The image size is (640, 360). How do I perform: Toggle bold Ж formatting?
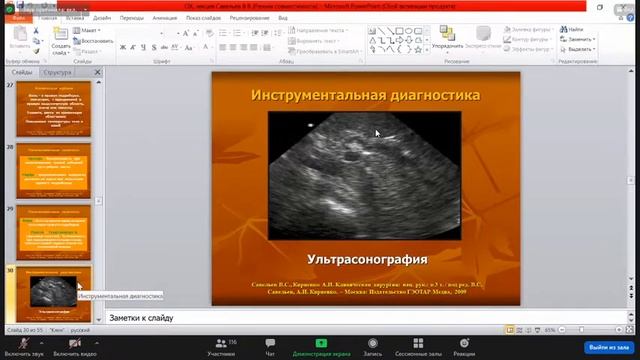click(123, 48)
